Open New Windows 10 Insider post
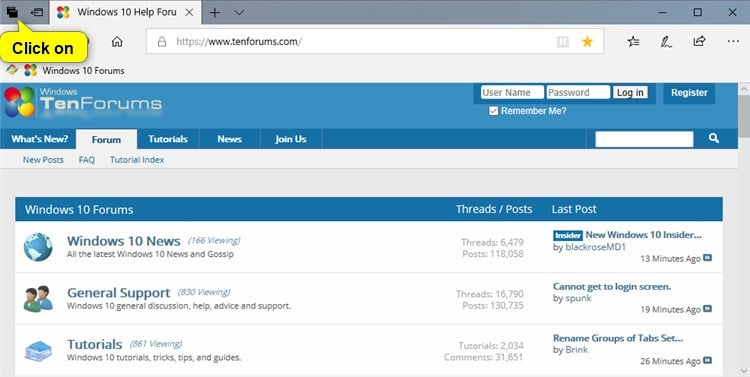This screenshot has width=750, height=377. (643, 235)
